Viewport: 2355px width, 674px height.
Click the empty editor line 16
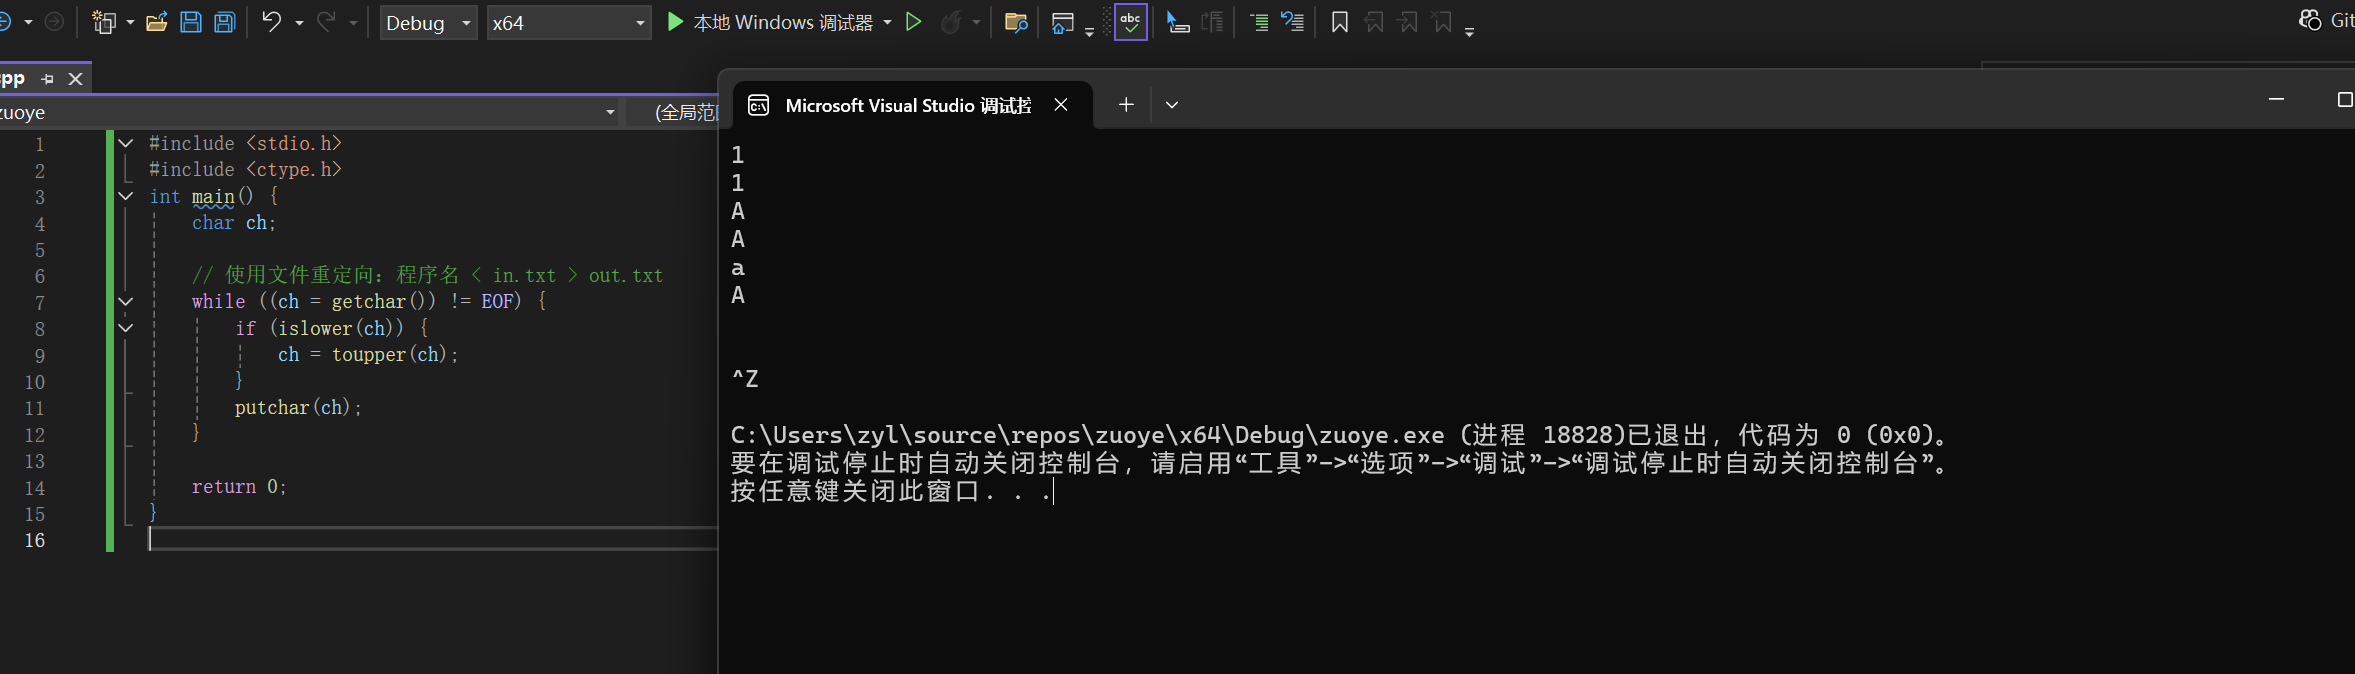click(x=433, y=539)
